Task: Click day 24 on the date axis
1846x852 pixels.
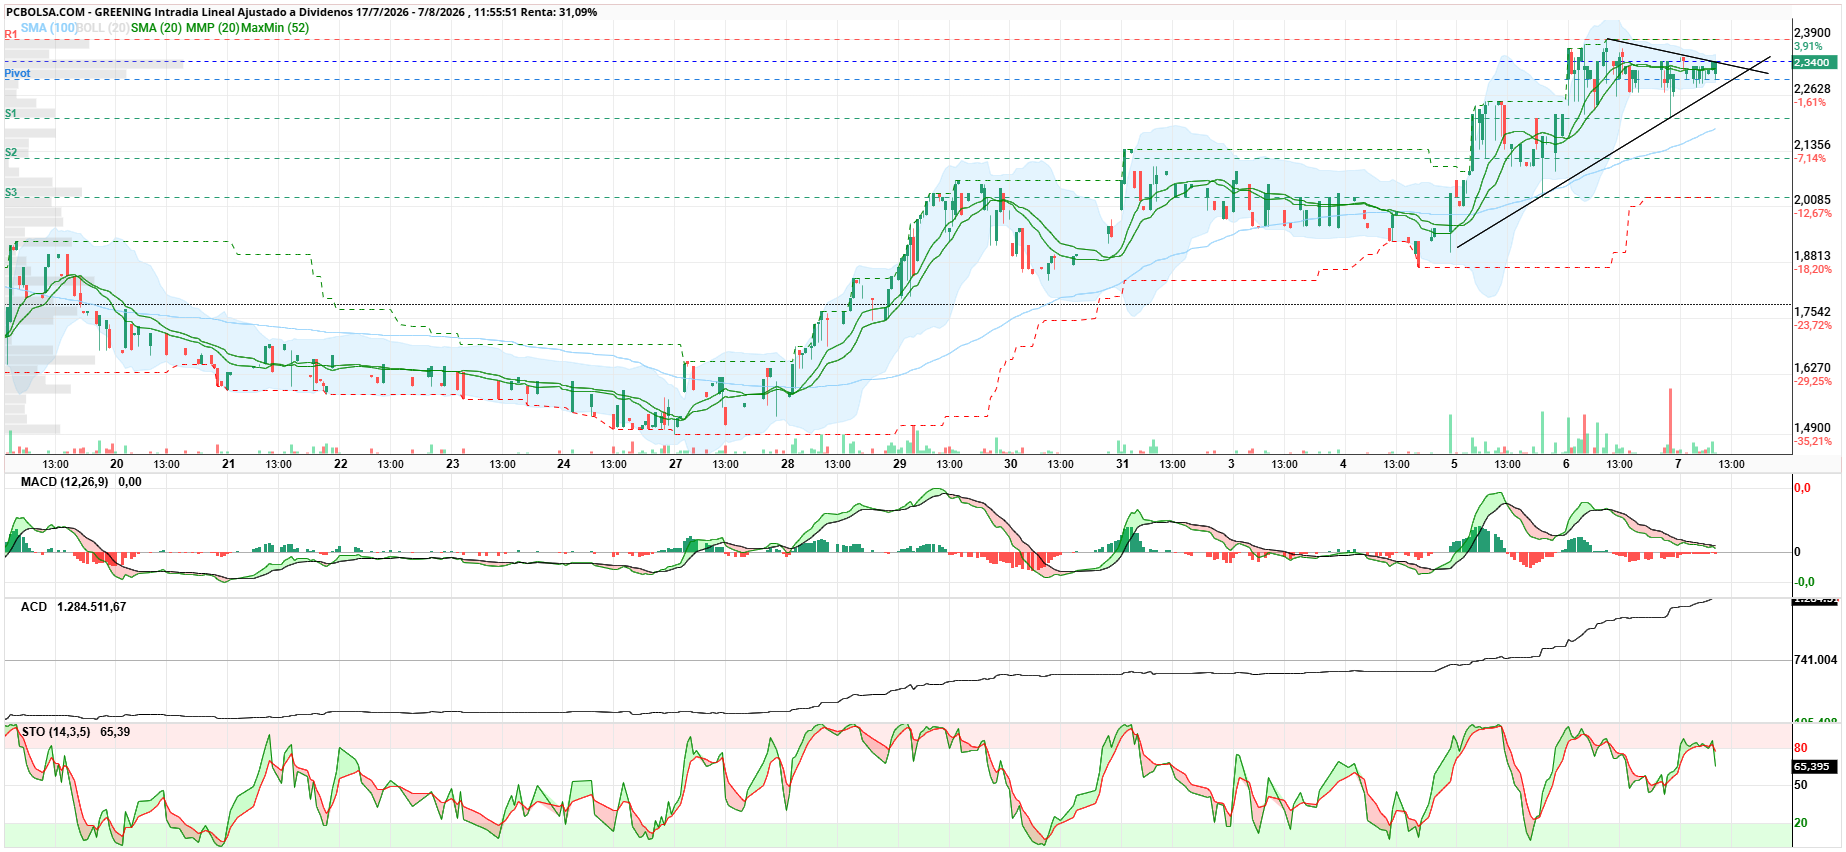Action: (564, 464)
